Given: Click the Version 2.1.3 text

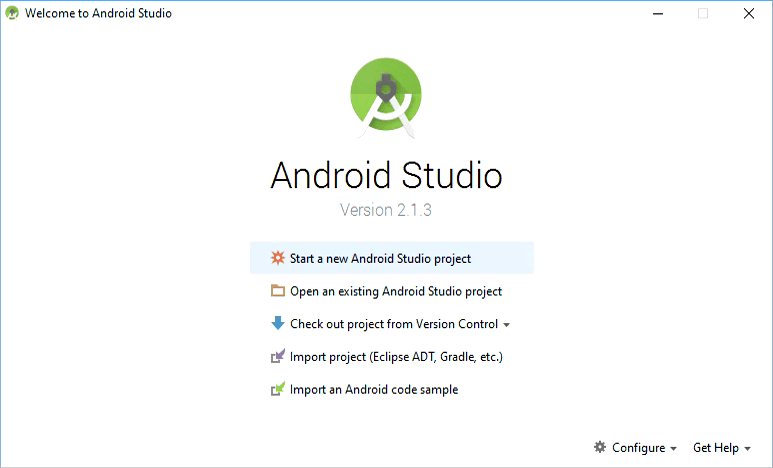Looking at the screenshot, I should (x=386, y=210).
